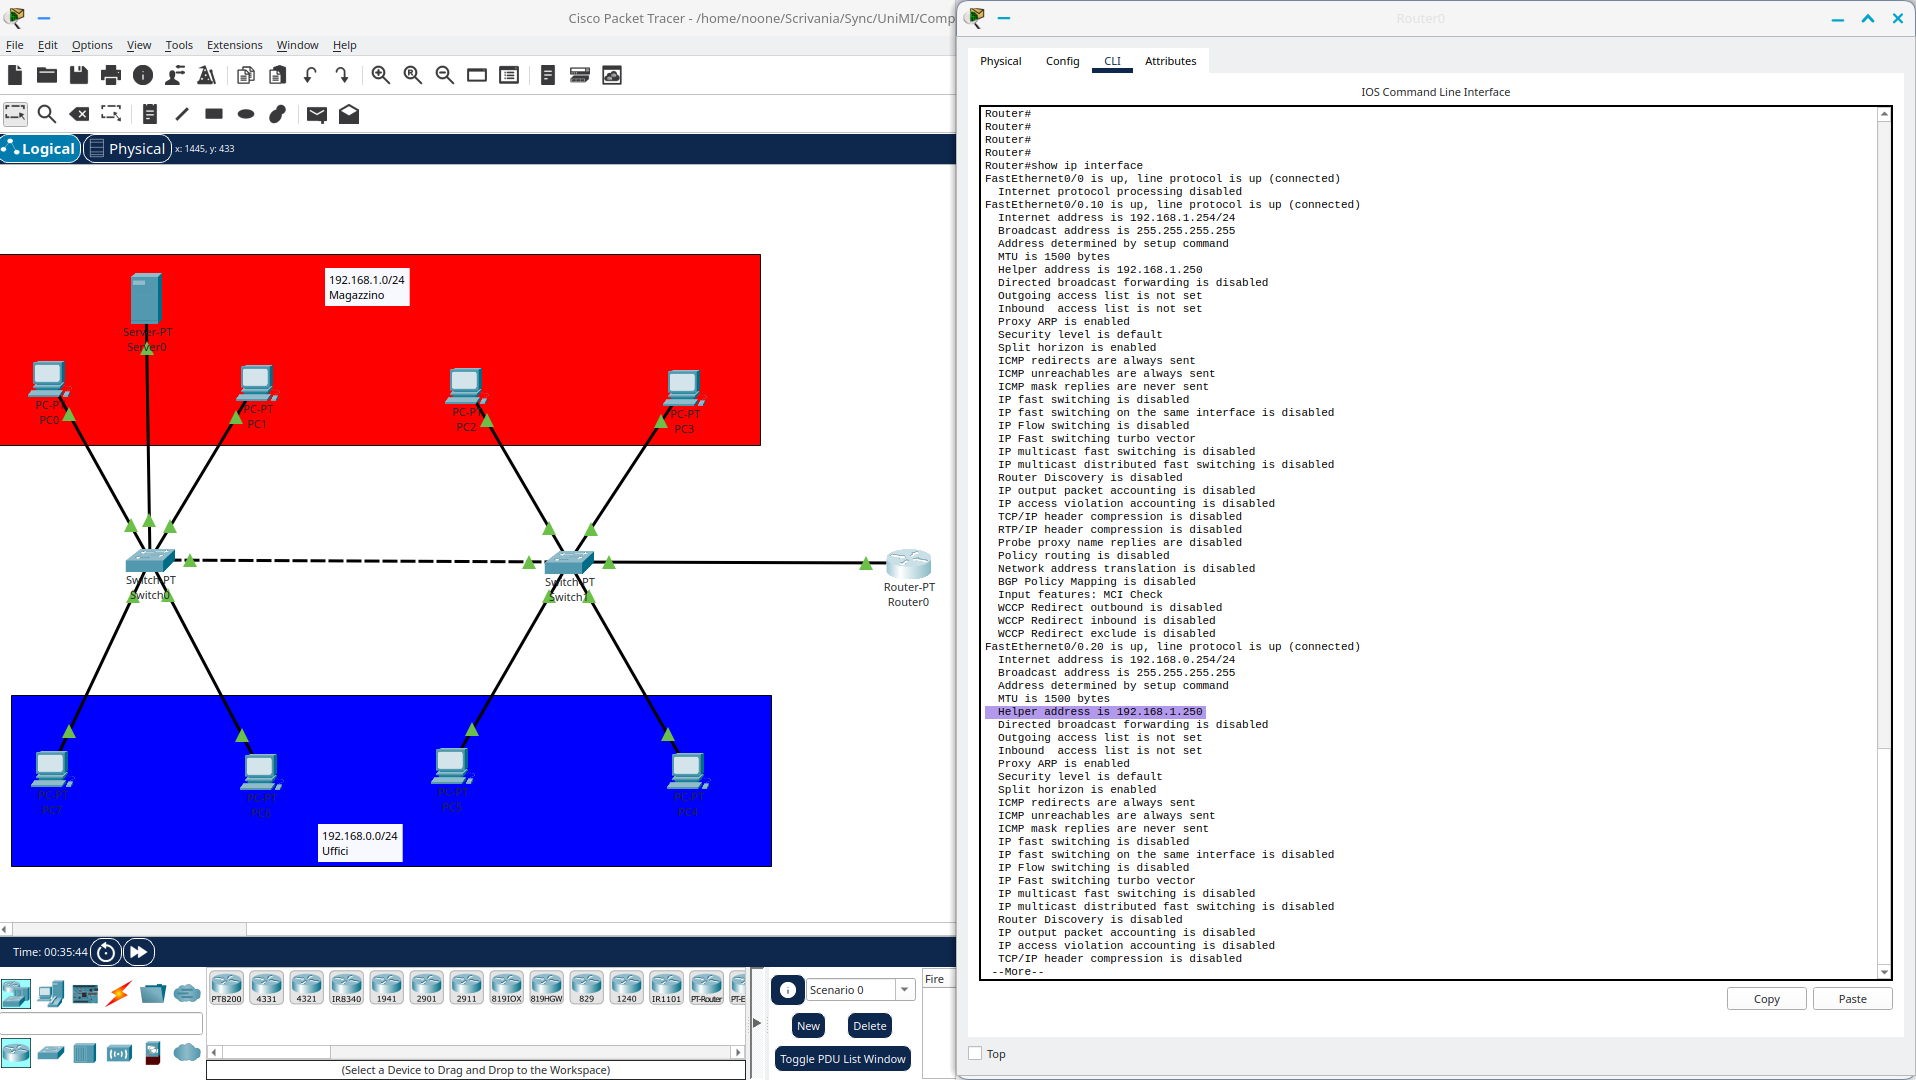
Task: Save the project using the floppy icon
Action: (79, 75)
